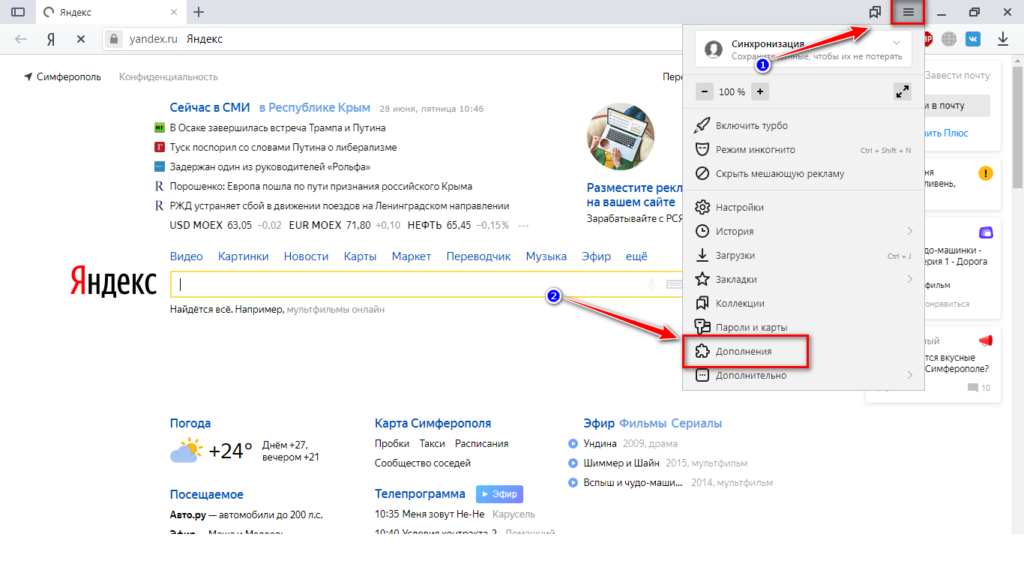1024x576 pixels.
Task: Expand more services with ещё
Action: coord(637,257)
